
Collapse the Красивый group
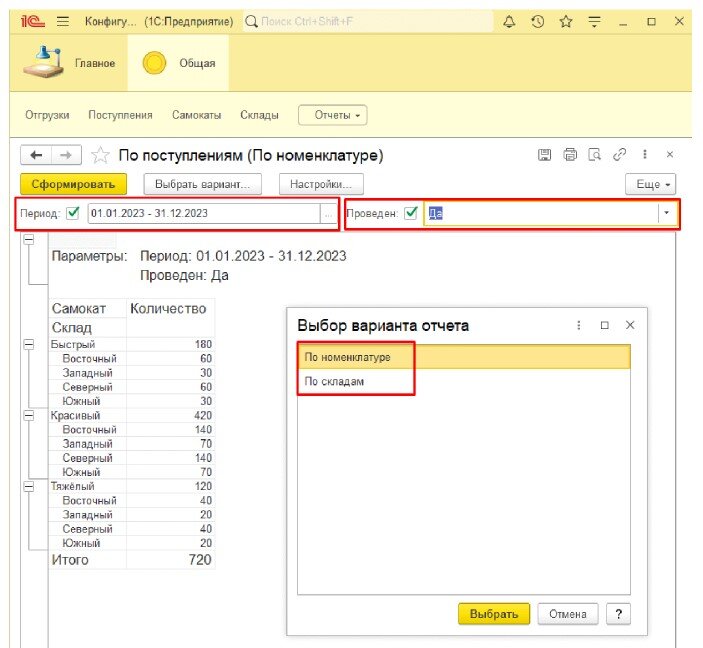(29, 415)
